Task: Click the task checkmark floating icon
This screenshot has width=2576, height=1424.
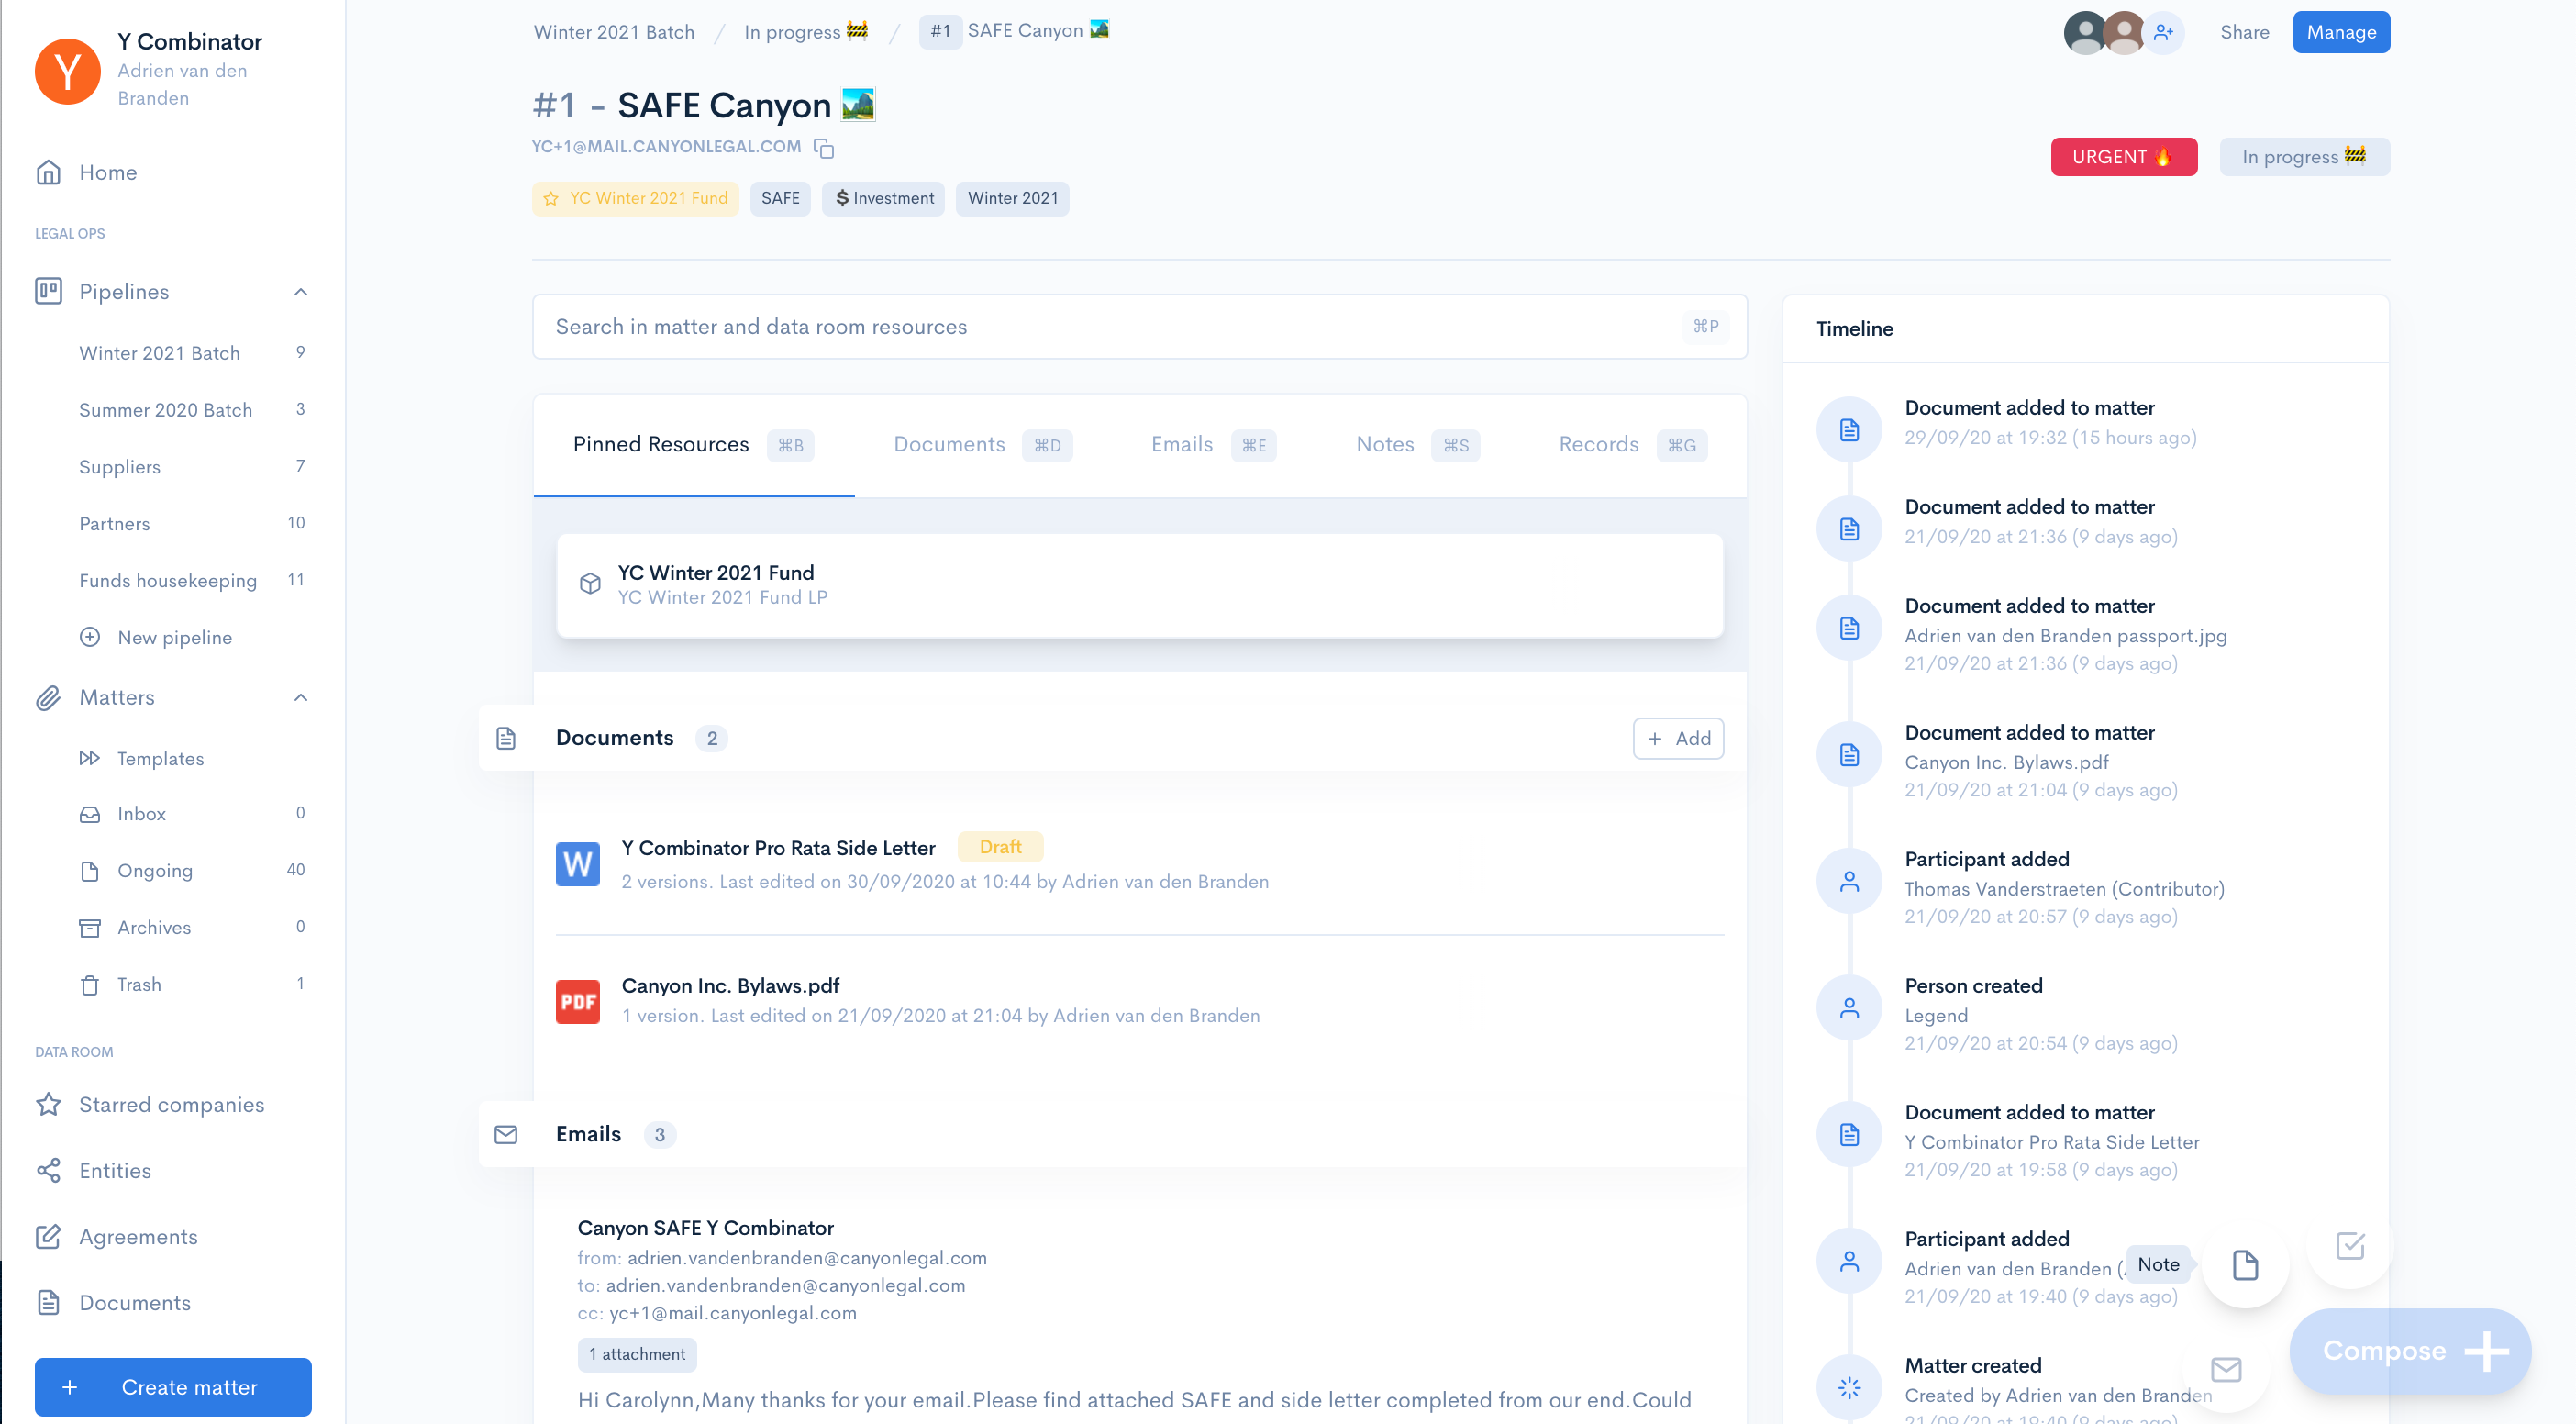Action: pyautogui.click(x=2350, y=1246)
